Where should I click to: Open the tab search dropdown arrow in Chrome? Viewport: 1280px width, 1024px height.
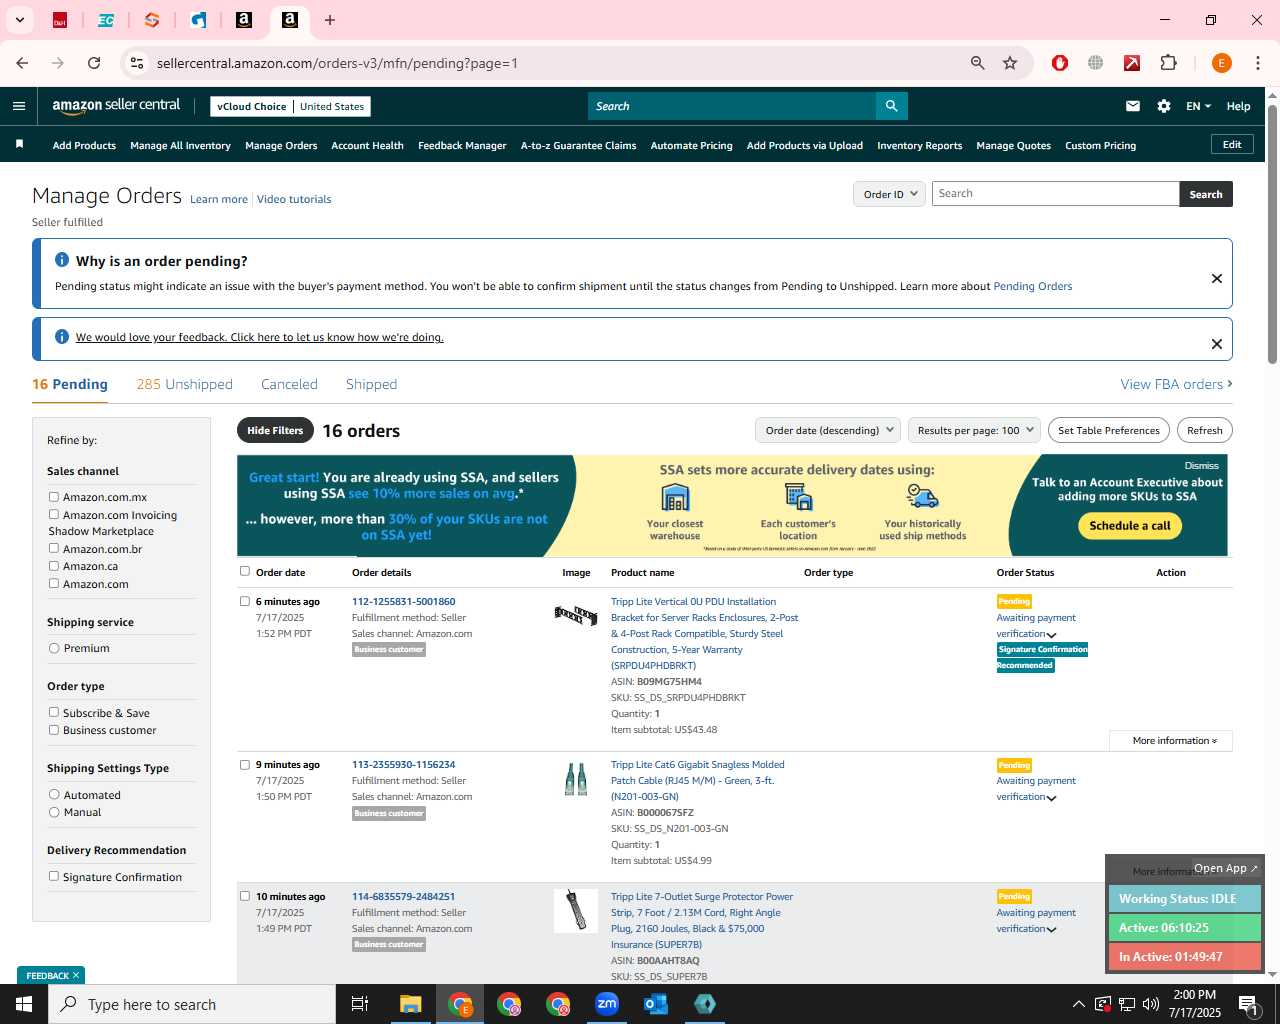[19, 20]
